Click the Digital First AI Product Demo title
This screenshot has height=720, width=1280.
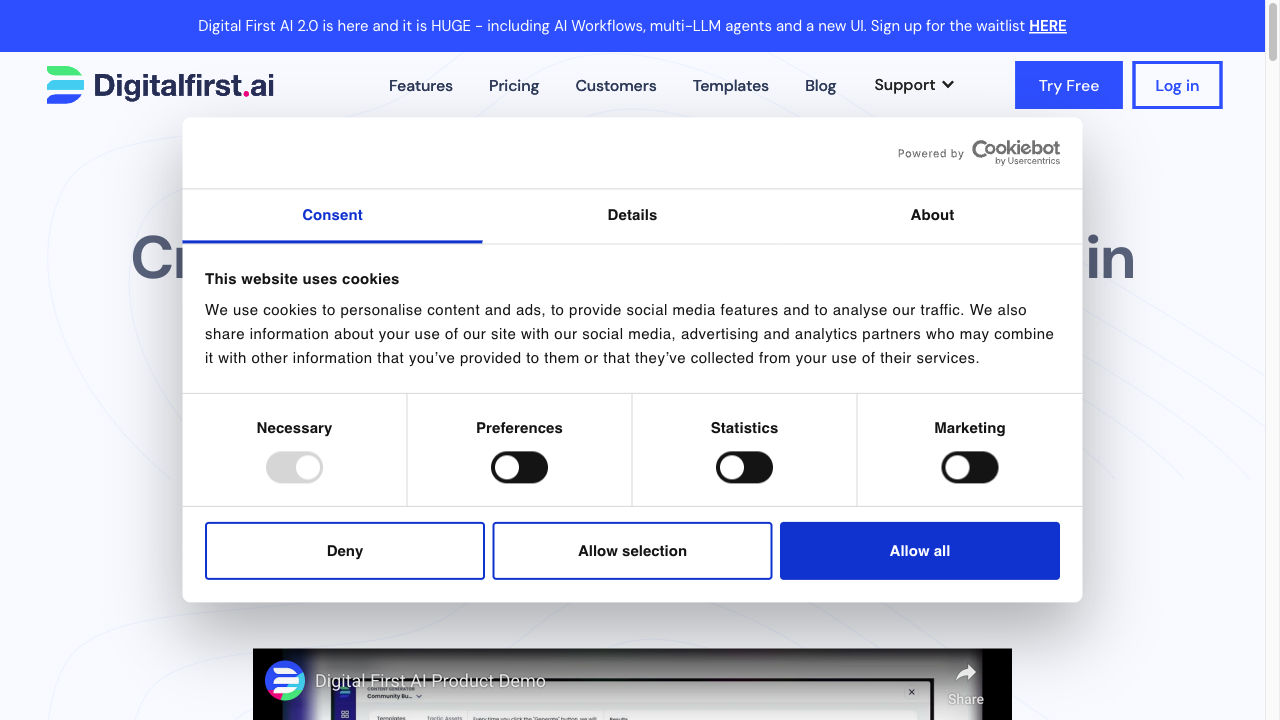(x=430, y=681)
